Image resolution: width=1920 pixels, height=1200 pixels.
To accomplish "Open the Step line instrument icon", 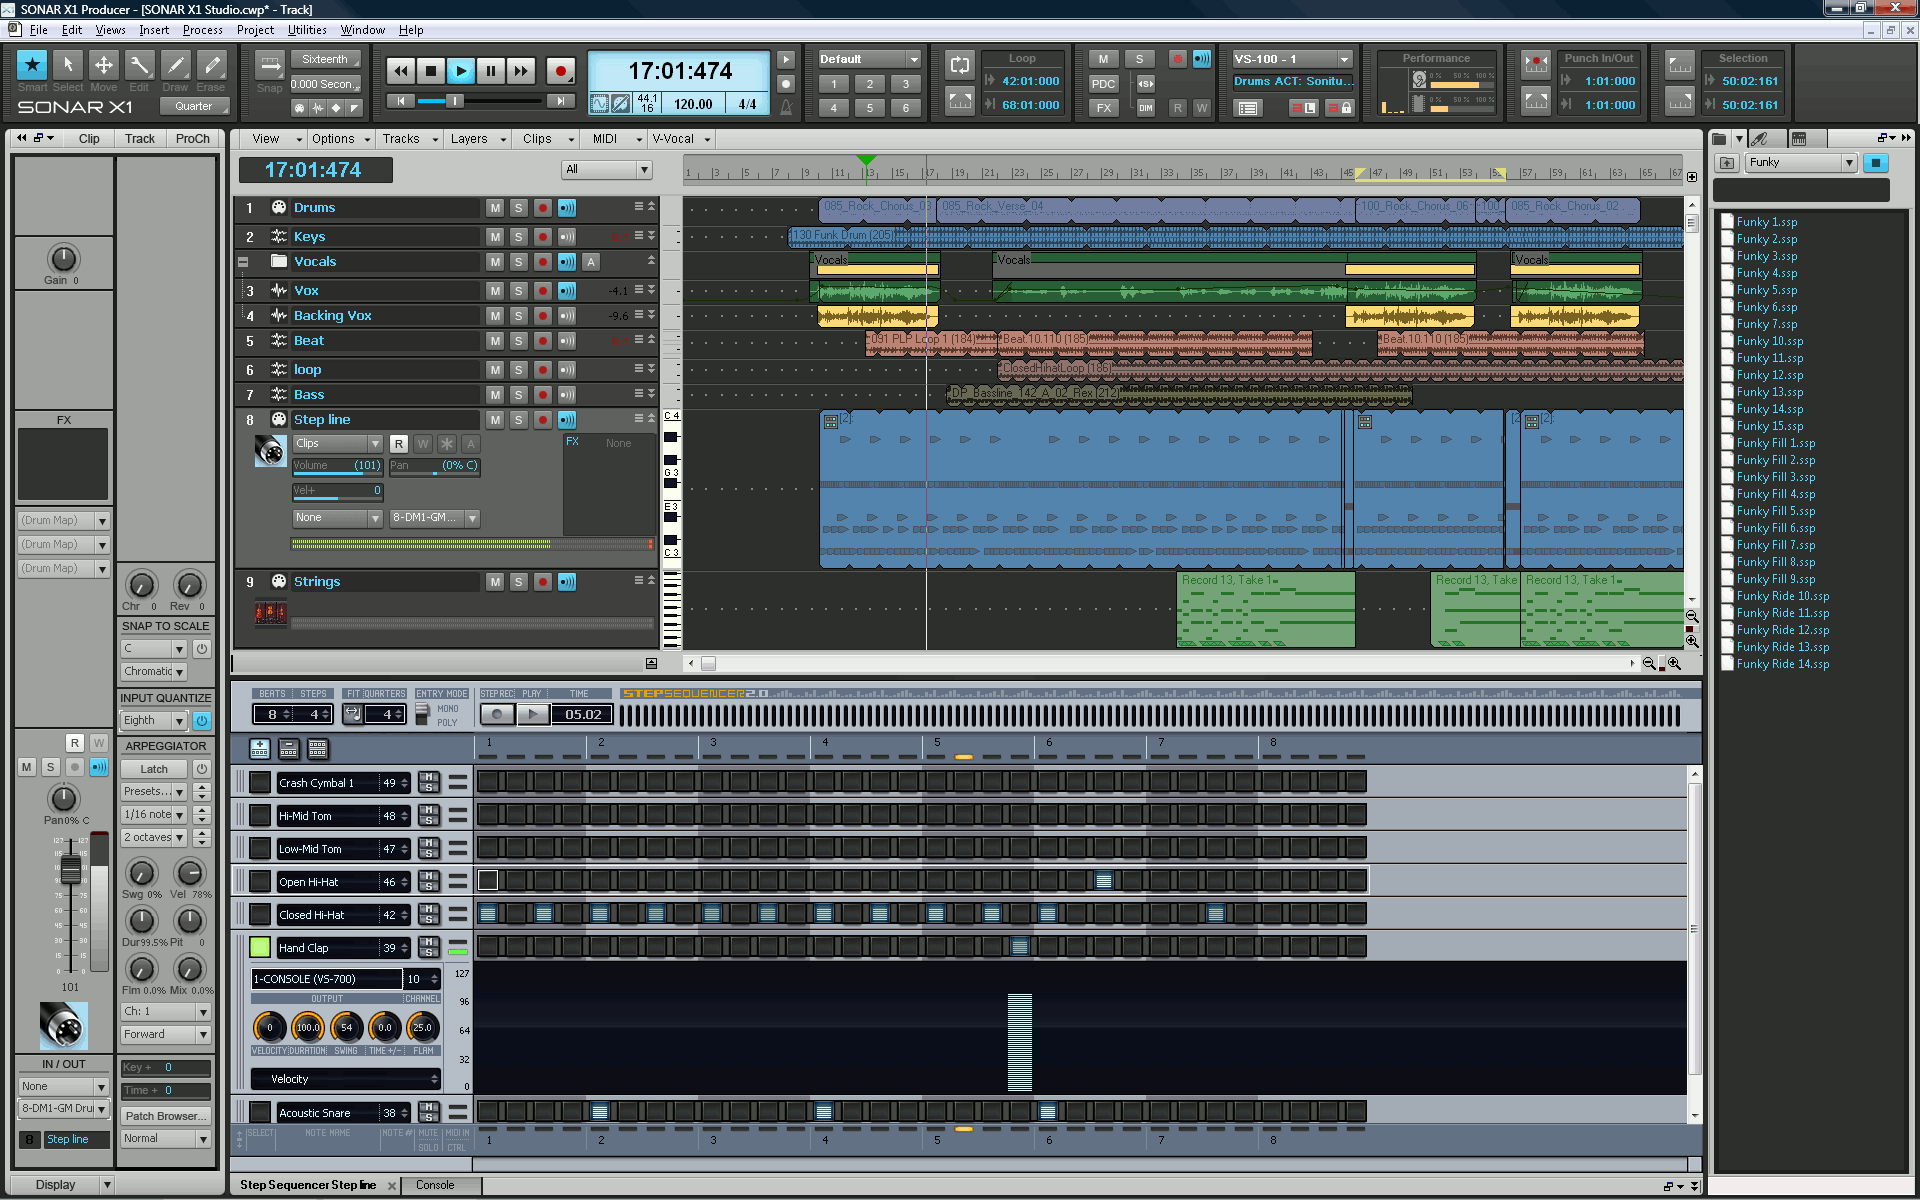I will pyautogui.click(x=270, y=451).
